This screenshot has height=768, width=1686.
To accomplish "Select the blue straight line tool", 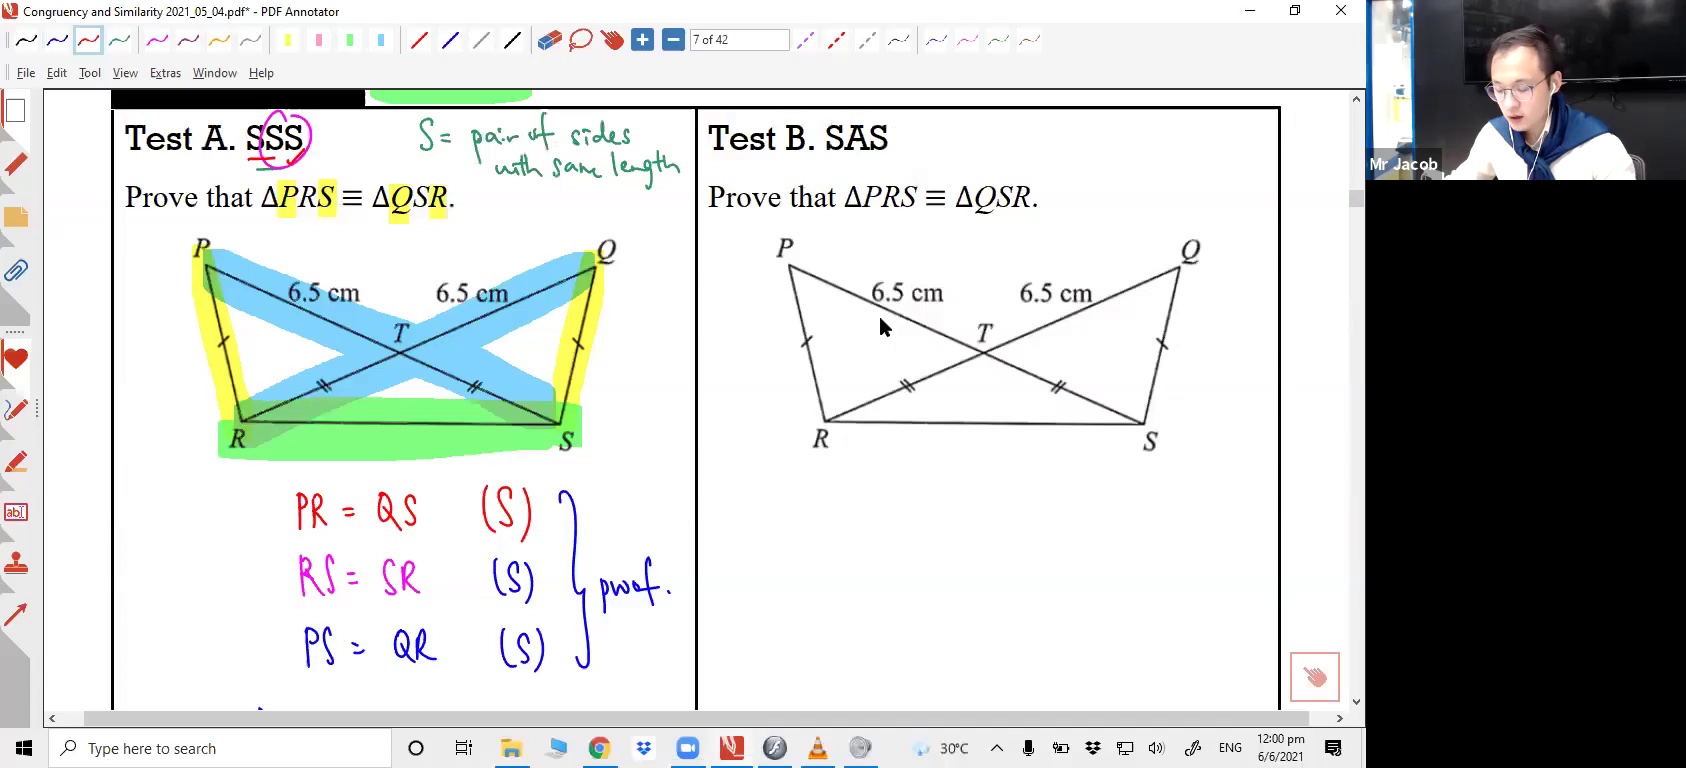I will (450, 41).
